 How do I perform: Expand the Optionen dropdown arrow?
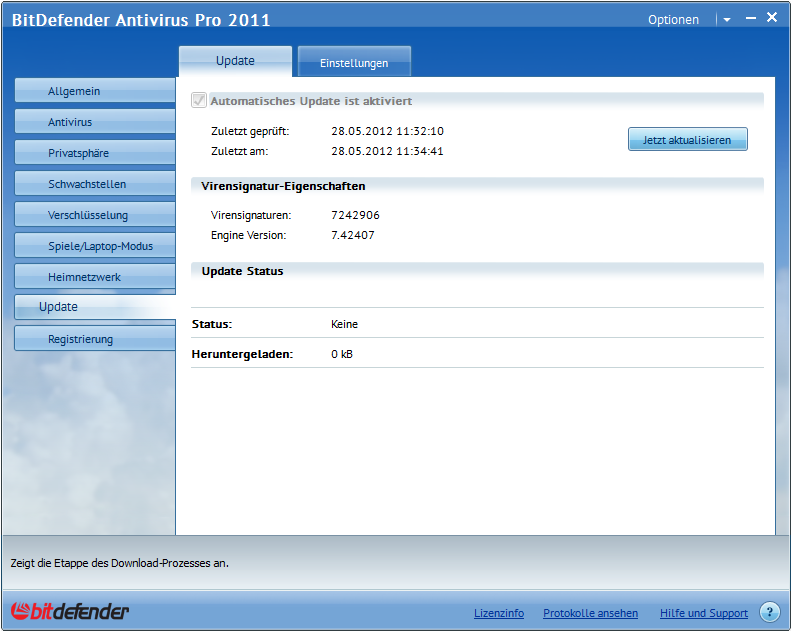(x=727, y=20)
